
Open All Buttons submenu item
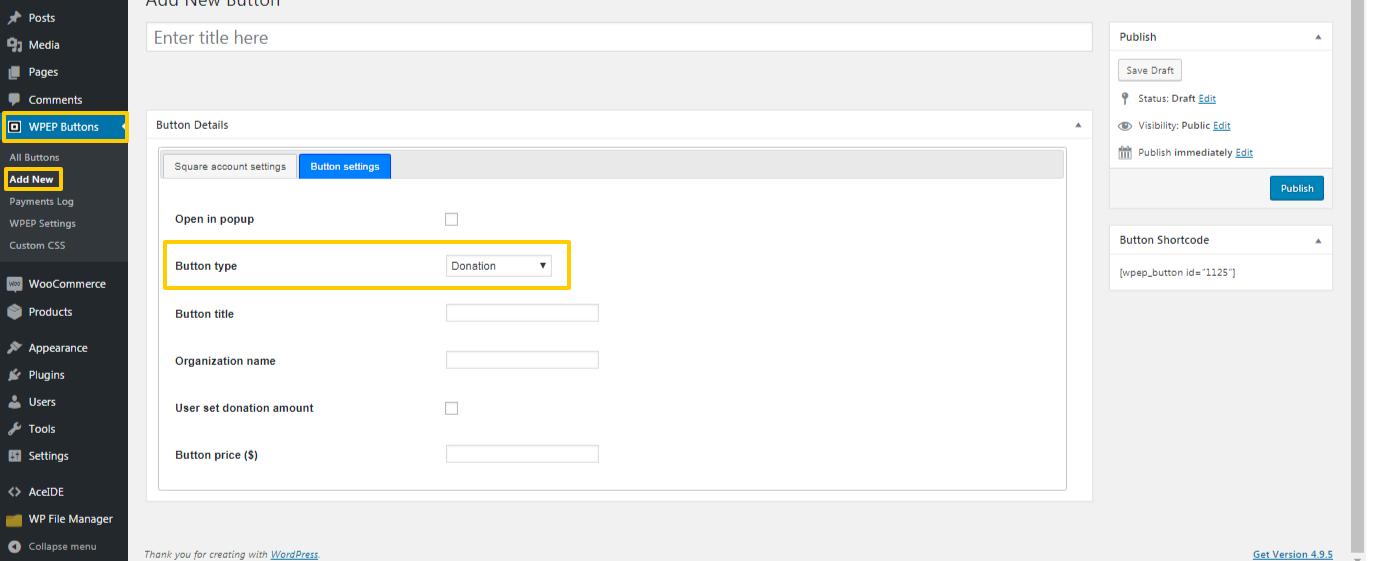coord(34,157)
